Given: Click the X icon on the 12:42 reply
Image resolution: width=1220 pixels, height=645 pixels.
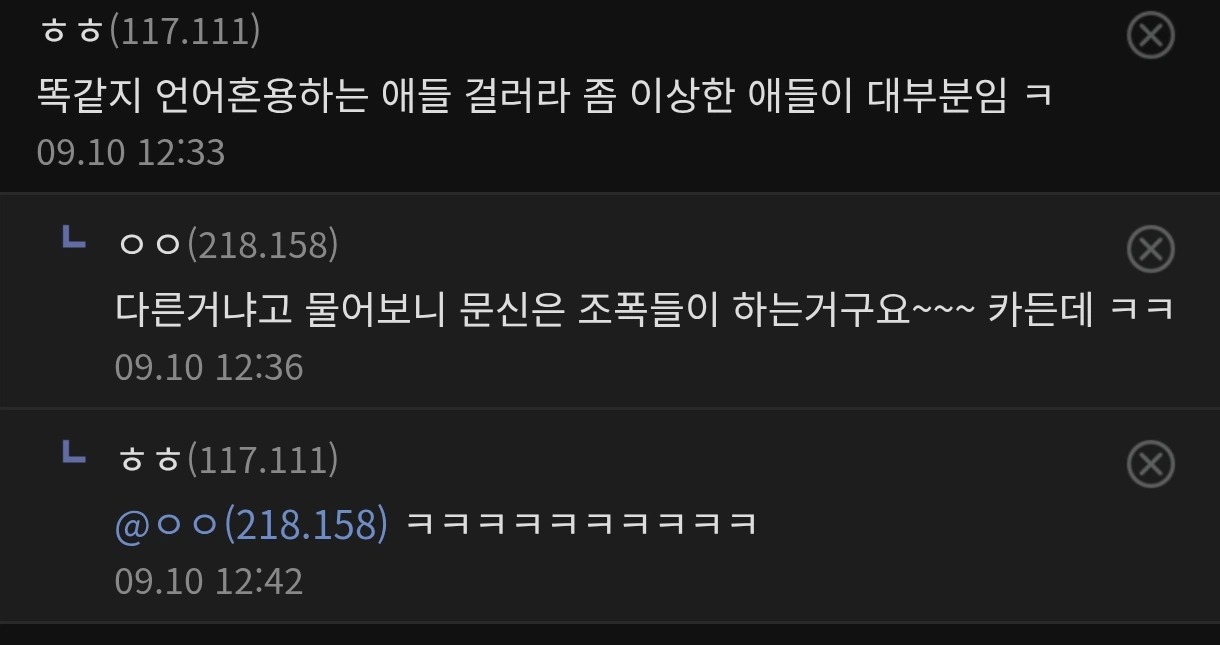Looking at the screenshot, I should click(x=1150, y=464).
